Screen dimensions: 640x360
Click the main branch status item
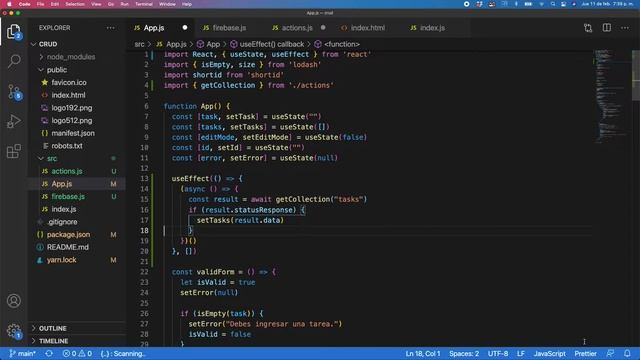[22, 353]
